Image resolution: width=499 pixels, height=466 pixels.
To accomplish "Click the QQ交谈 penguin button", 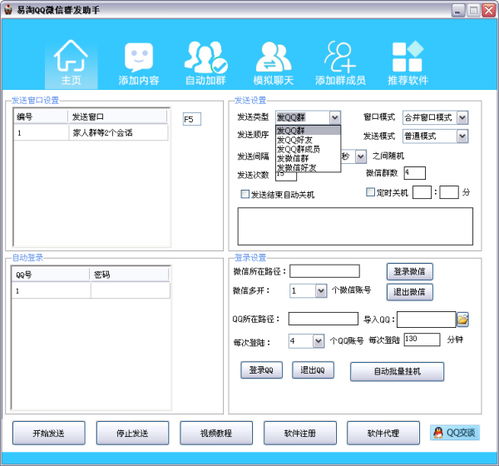I will click(455, 433).
